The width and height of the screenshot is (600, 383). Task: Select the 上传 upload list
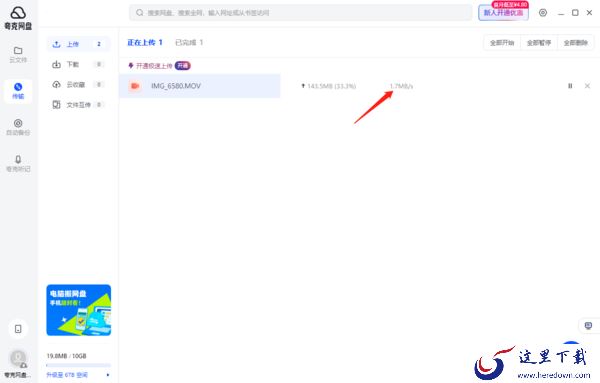pyautogui.click(x=78, y=44)
